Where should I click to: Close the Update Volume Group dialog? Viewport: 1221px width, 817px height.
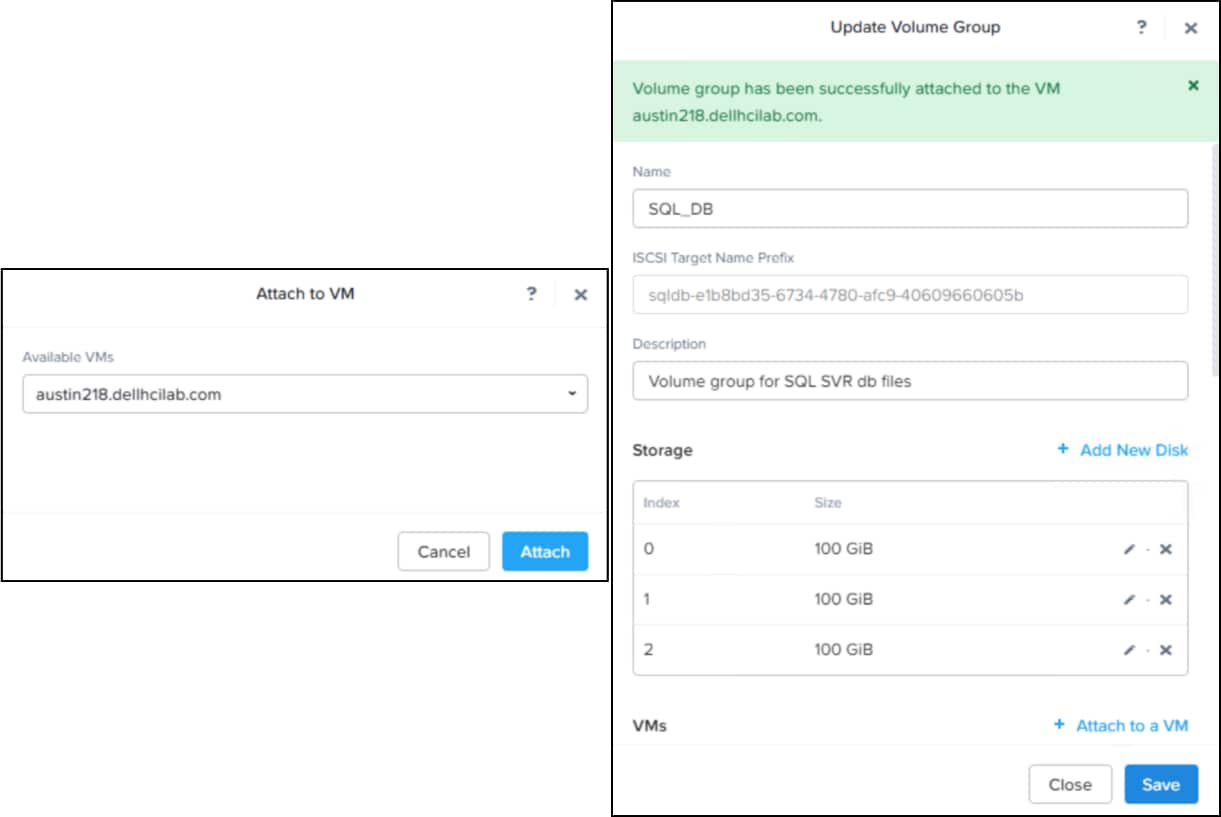(x=1190, y=28)
